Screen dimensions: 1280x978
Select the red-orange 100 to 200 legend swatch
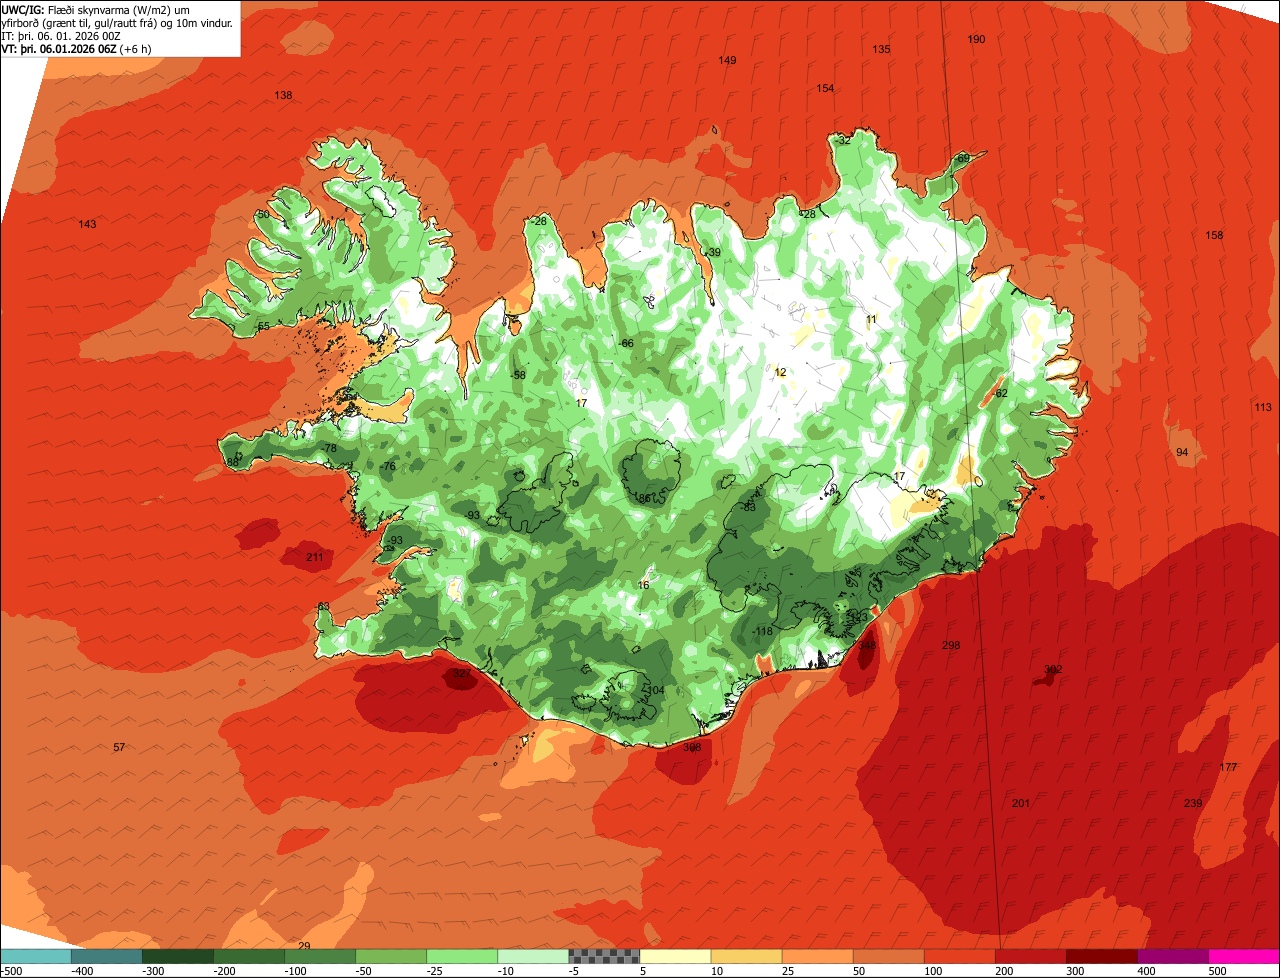click(x=959, y=957)
